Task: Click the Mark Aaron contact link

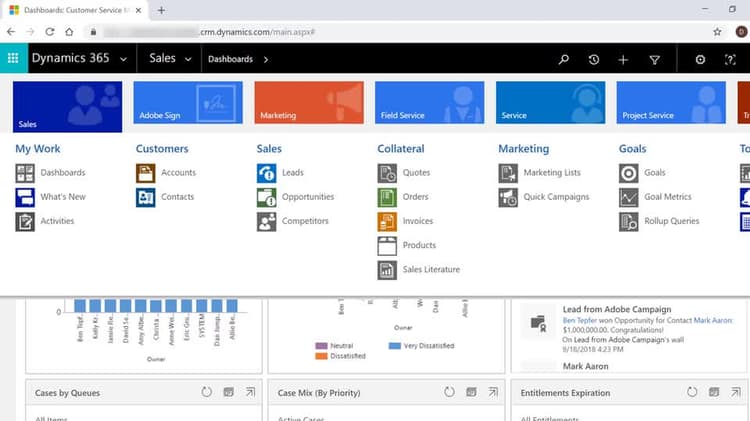Action: point(712,320)
